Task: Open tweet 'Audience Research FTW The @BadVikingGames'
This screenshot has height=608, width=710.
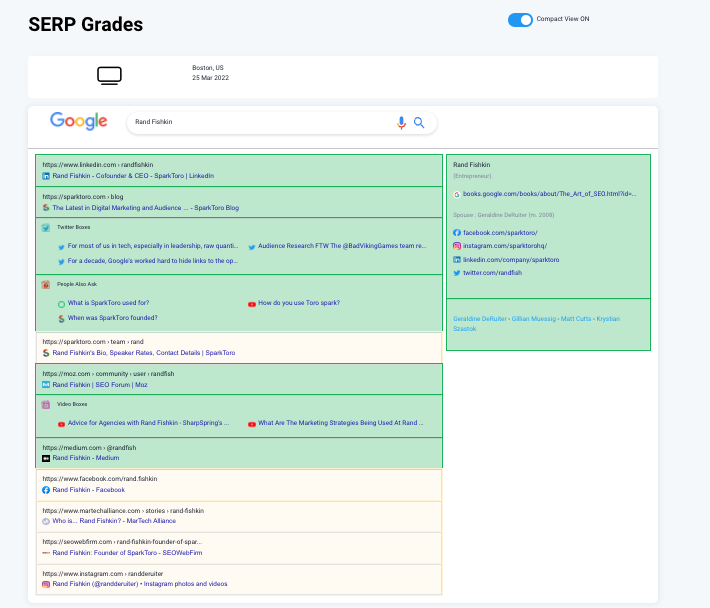Action: (342, 246)
